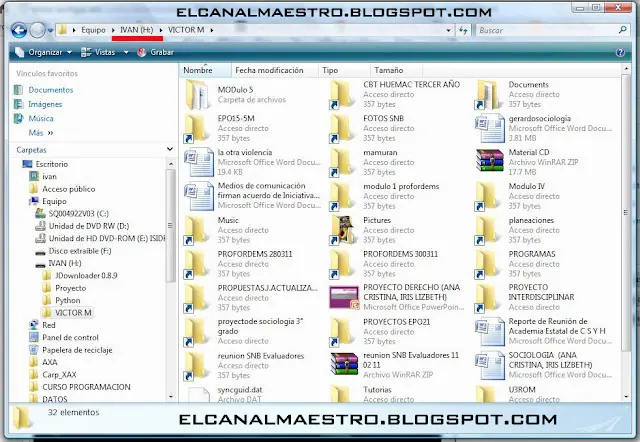This screenshot has width=640, height=442.
Task: Select reunion SNB Evaluadores 11 02 11 ZIP icon
Action: pos(344,364)
